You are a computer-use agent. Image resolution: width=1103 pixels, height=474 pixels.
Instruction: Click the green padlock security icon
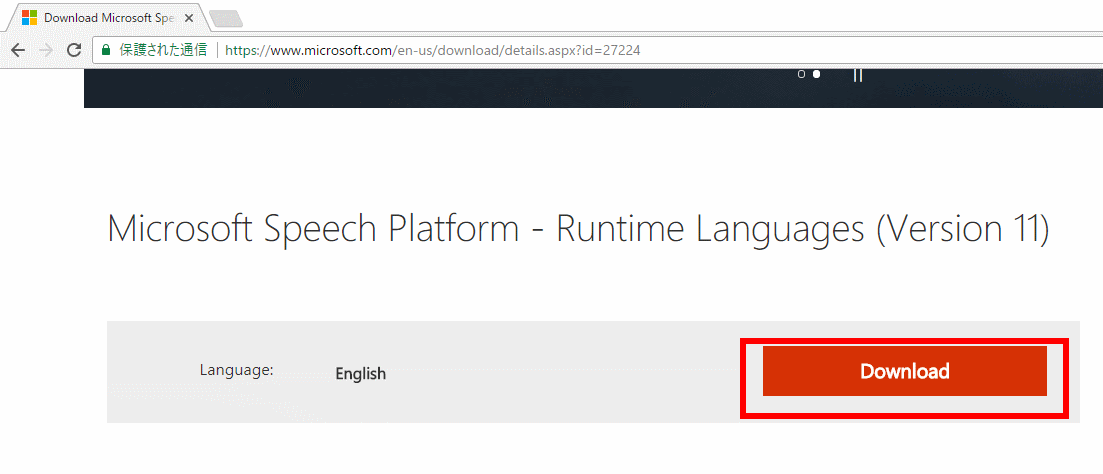[105, 50]
